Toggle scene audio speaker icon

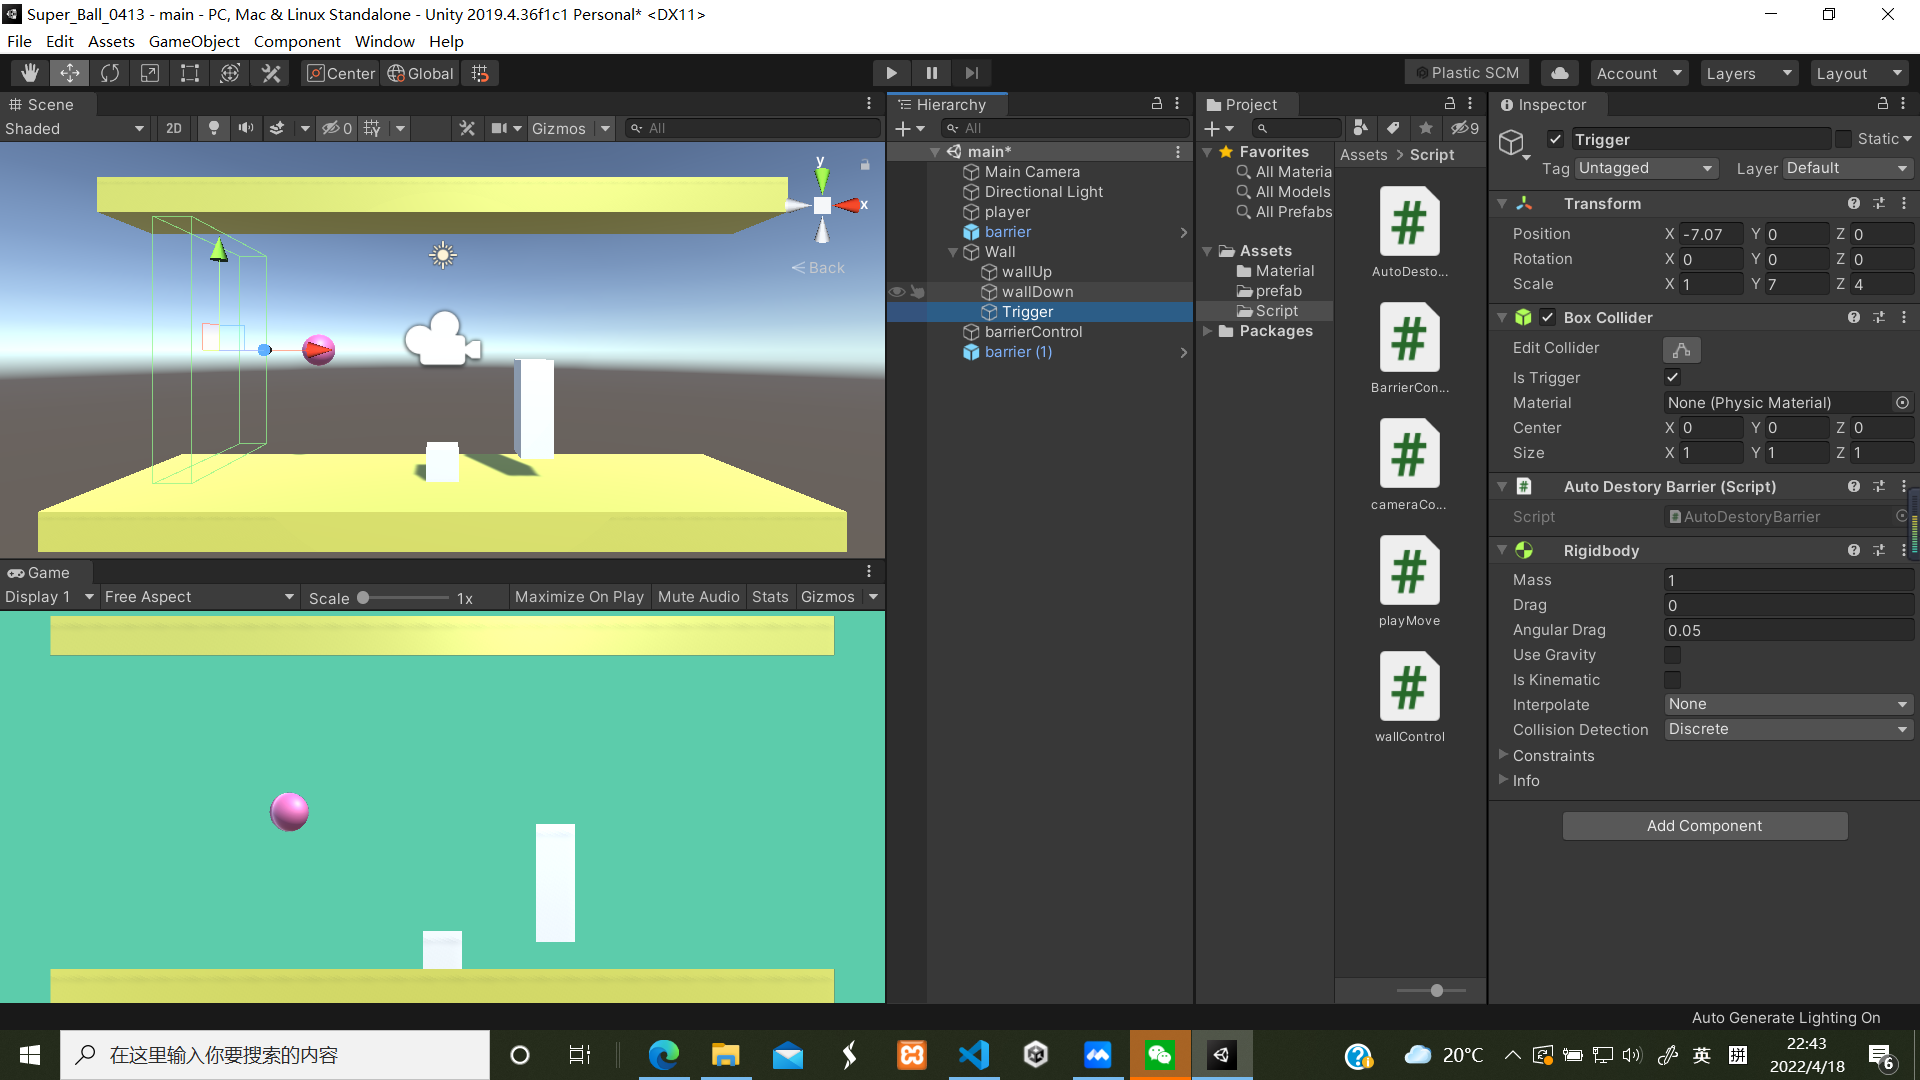245,128
